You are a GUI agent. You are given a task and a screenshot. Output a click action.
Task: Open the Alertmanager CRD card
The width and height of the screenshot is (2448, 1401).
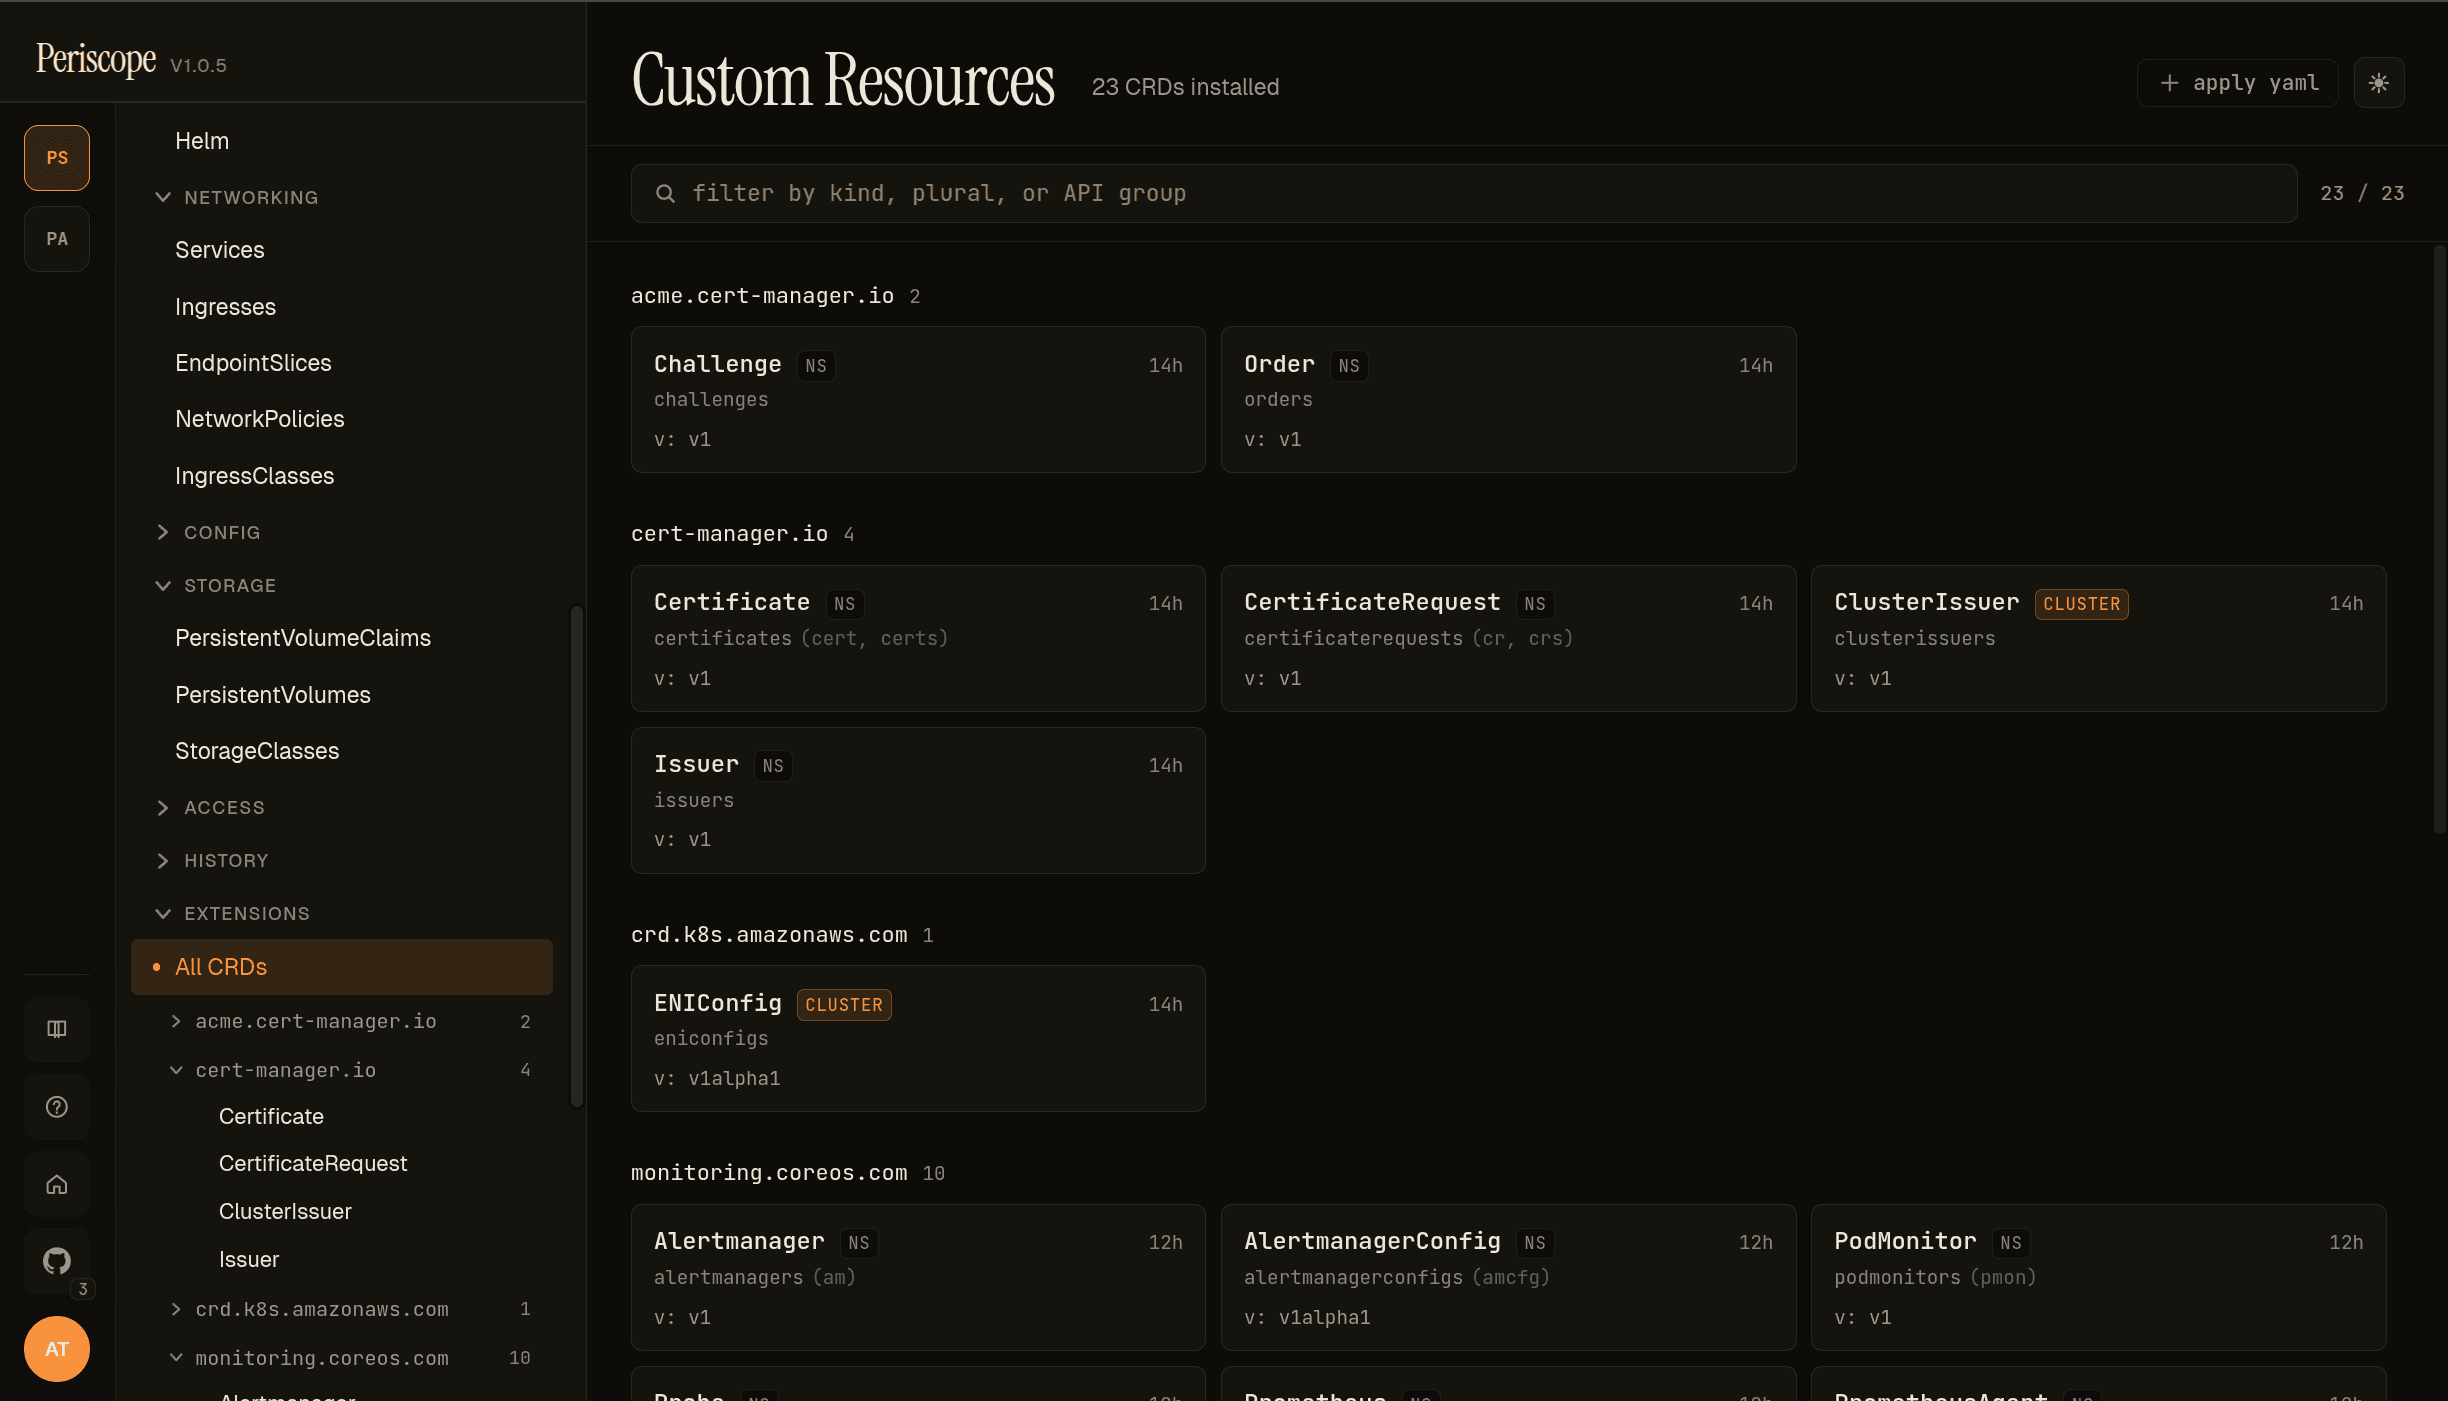tap(918, 1278)
